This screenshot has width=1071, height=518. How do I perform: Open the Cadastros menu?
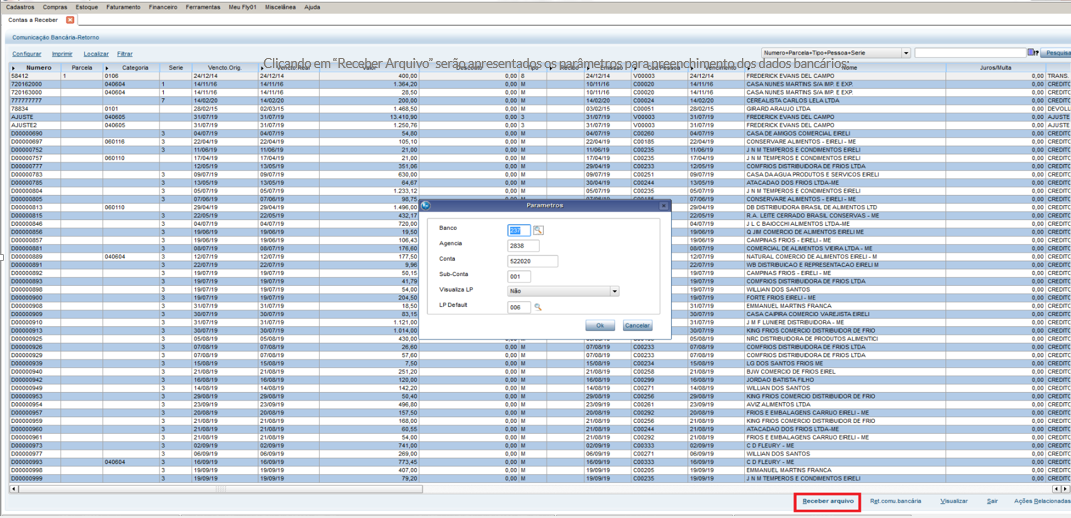(20, 7)
